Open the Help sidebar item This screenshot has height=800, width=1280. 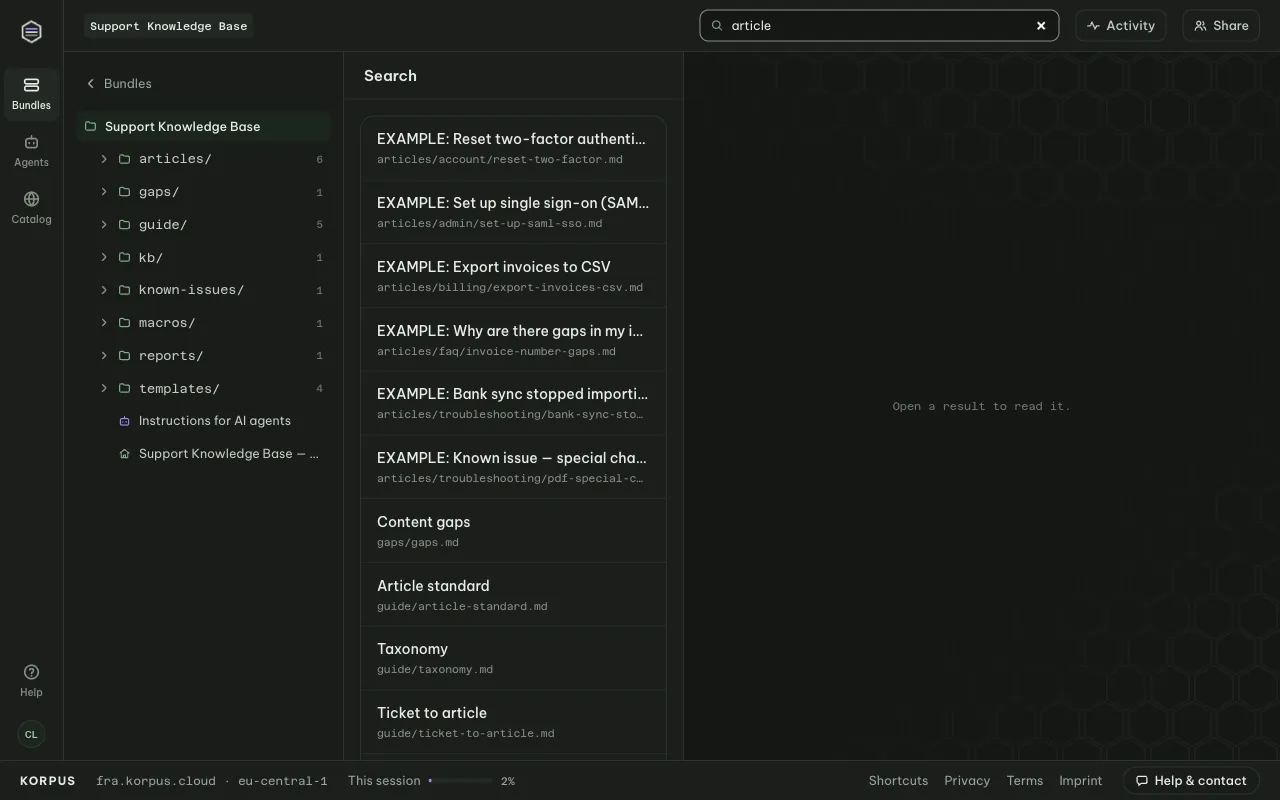pos(31,681)
